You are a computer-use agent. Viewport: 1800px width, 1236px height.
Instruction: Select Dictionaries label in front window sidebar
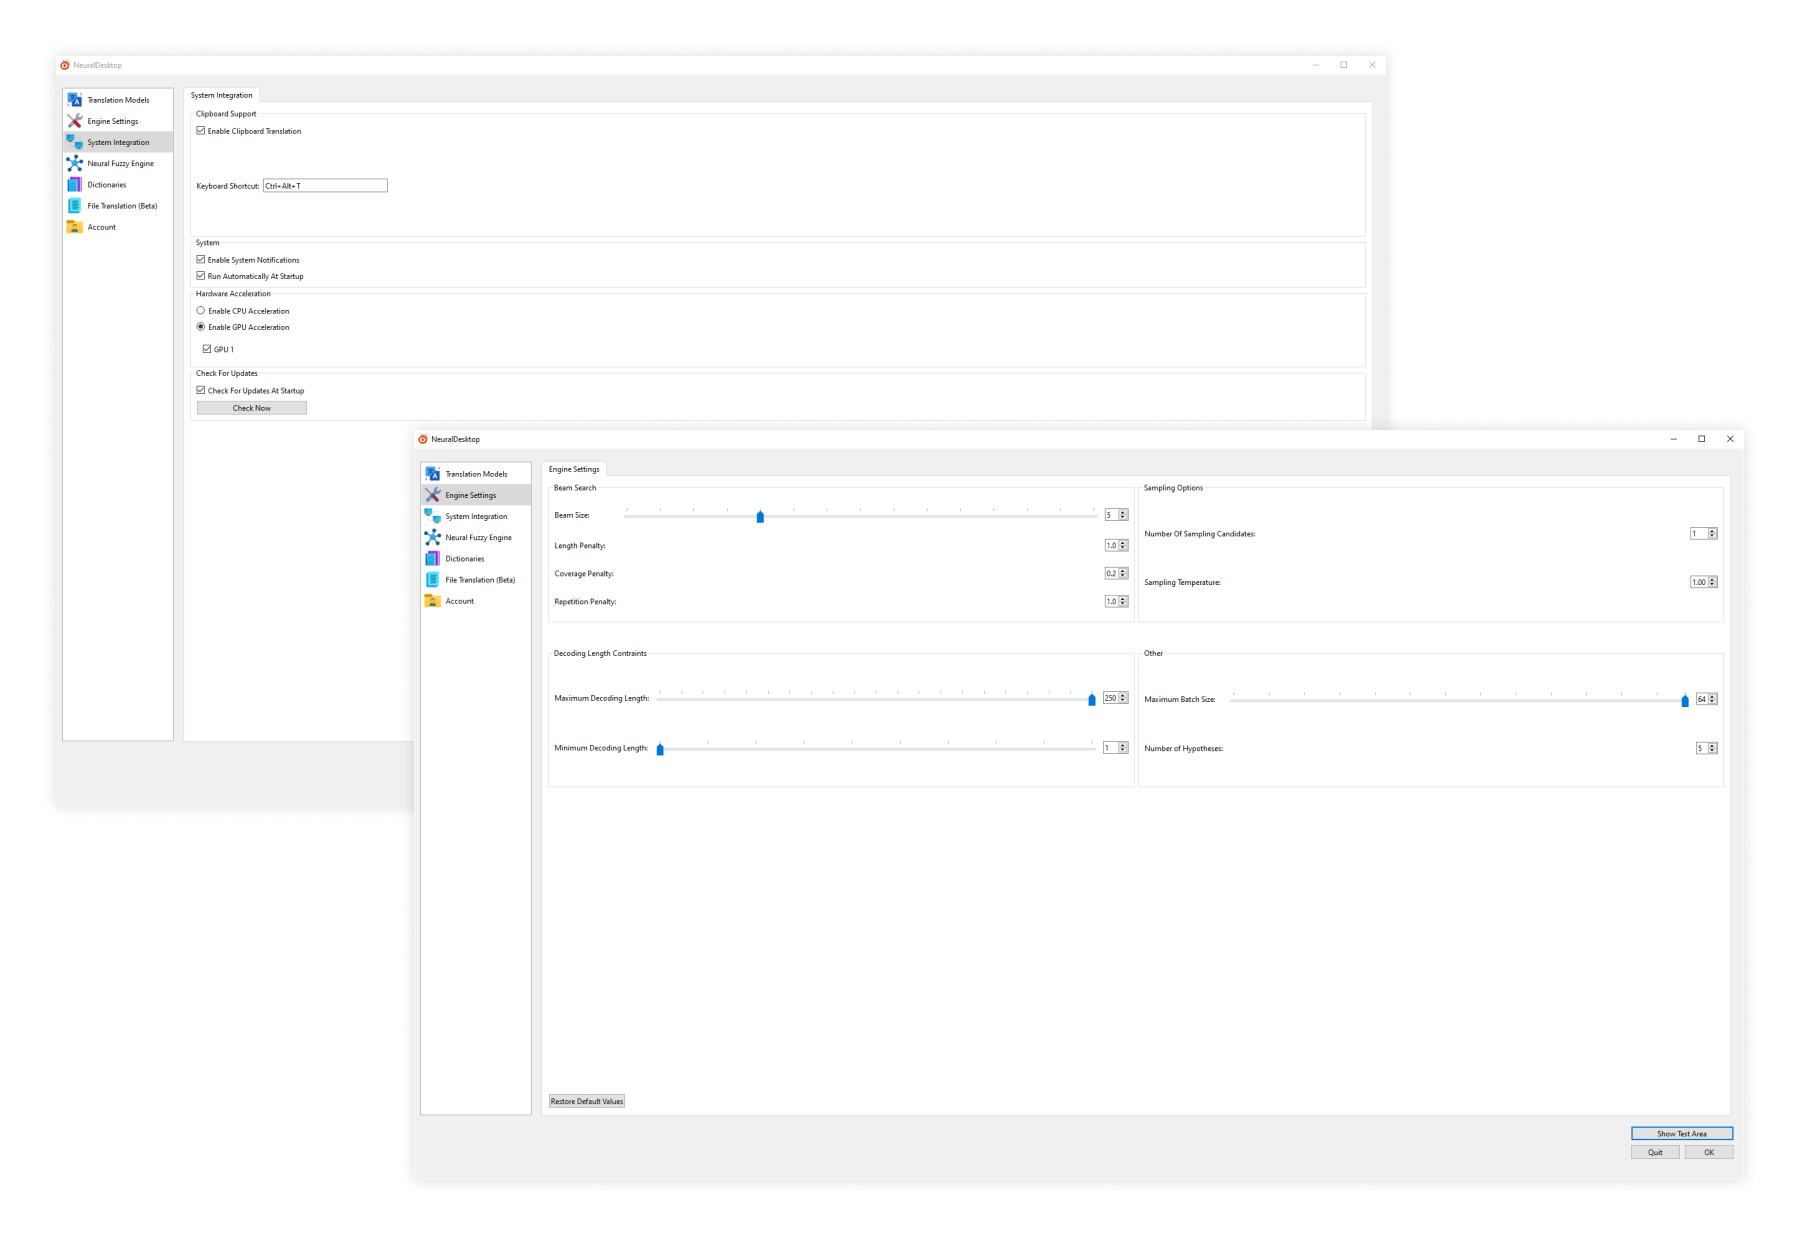point(465,558)
